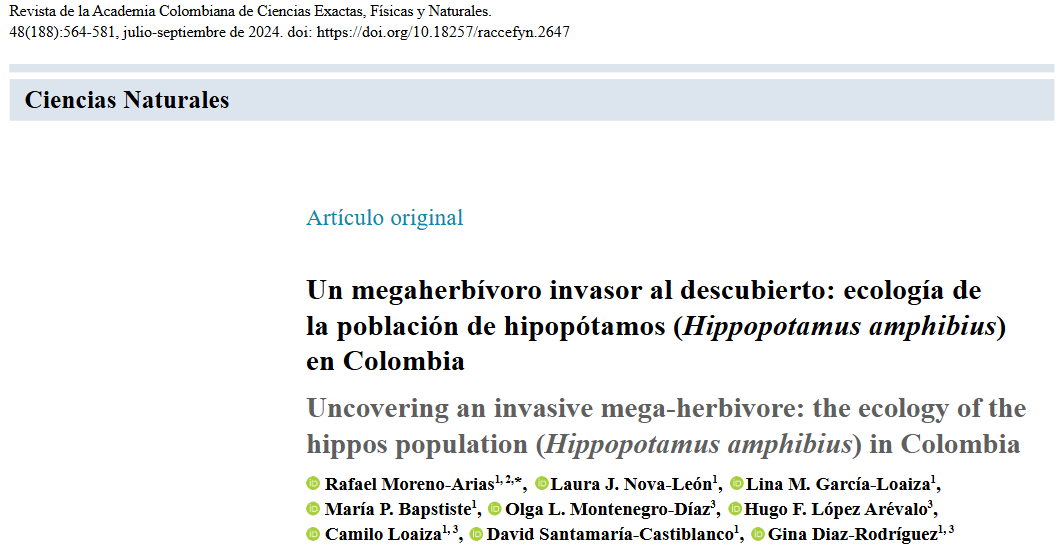This screenshot has height=551, width=1064.
Task: Click author name Lina M. García-Loaiza
Action: point(838,484)
